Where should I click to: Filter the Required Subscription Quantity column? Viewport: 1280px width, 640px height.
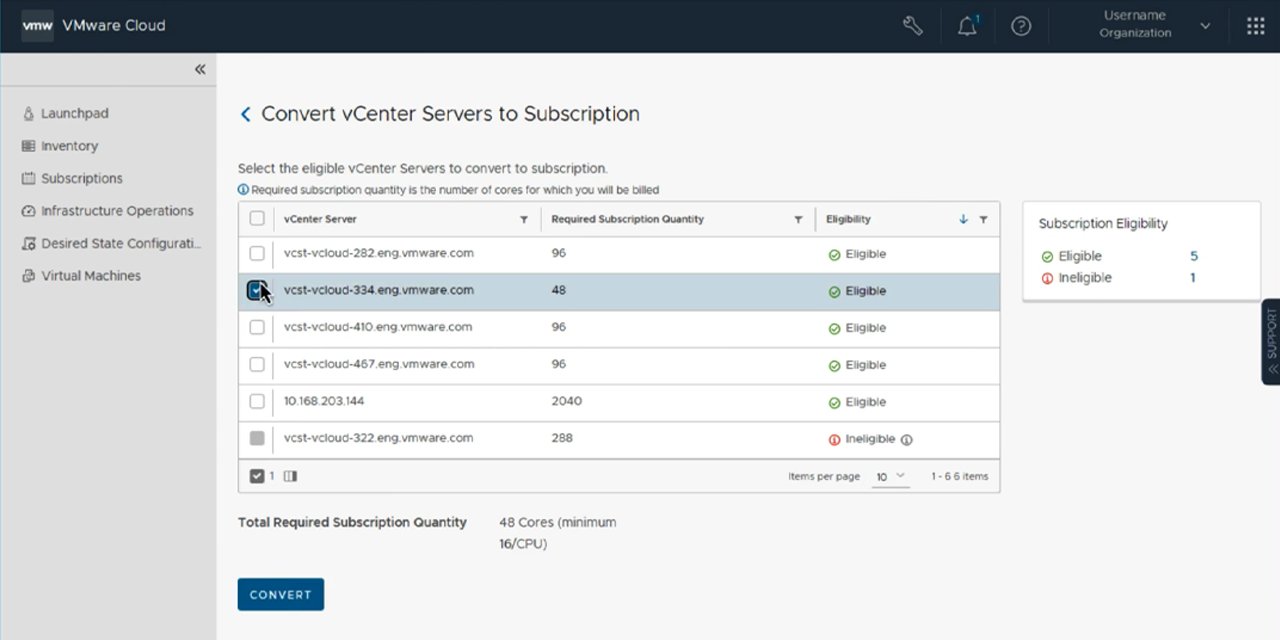tap(798, 220)
